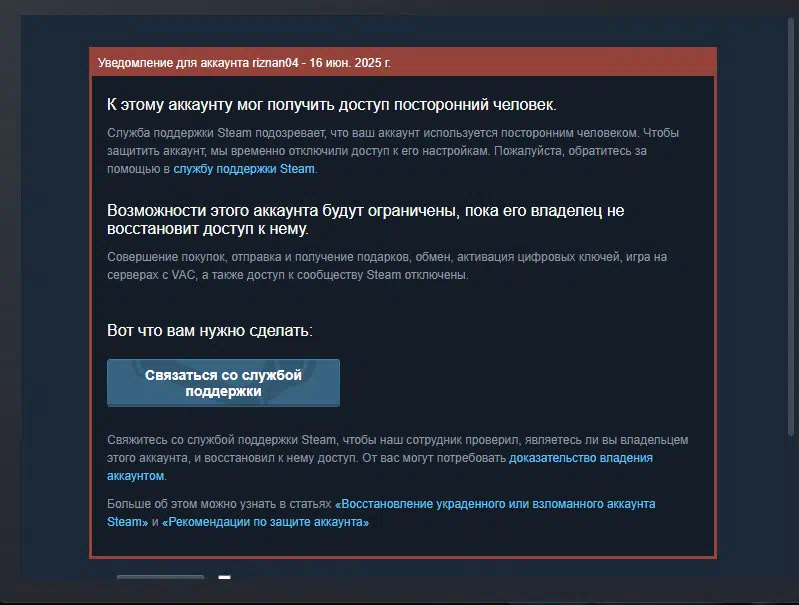The height and width of the screenshot is (605, 799).
Task: Click empty space inside notification below article links
Action: coord(403,543)
